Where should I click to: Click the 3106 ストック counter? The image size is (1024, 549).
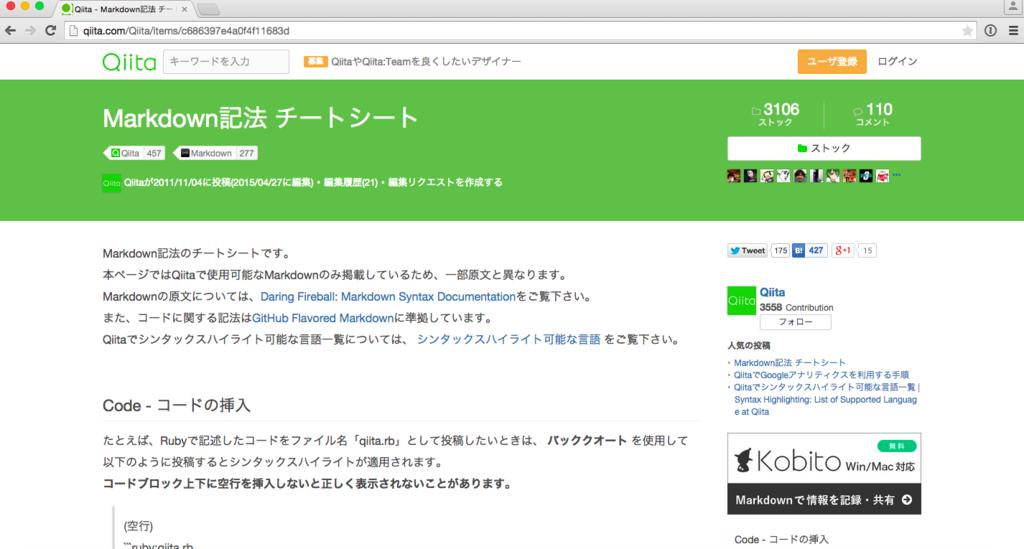(775, 114)
